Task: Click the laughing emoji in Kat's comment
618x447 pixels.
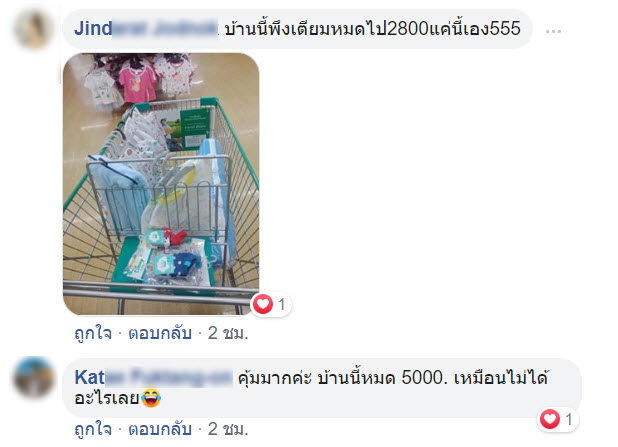Action: click(151, 398)
